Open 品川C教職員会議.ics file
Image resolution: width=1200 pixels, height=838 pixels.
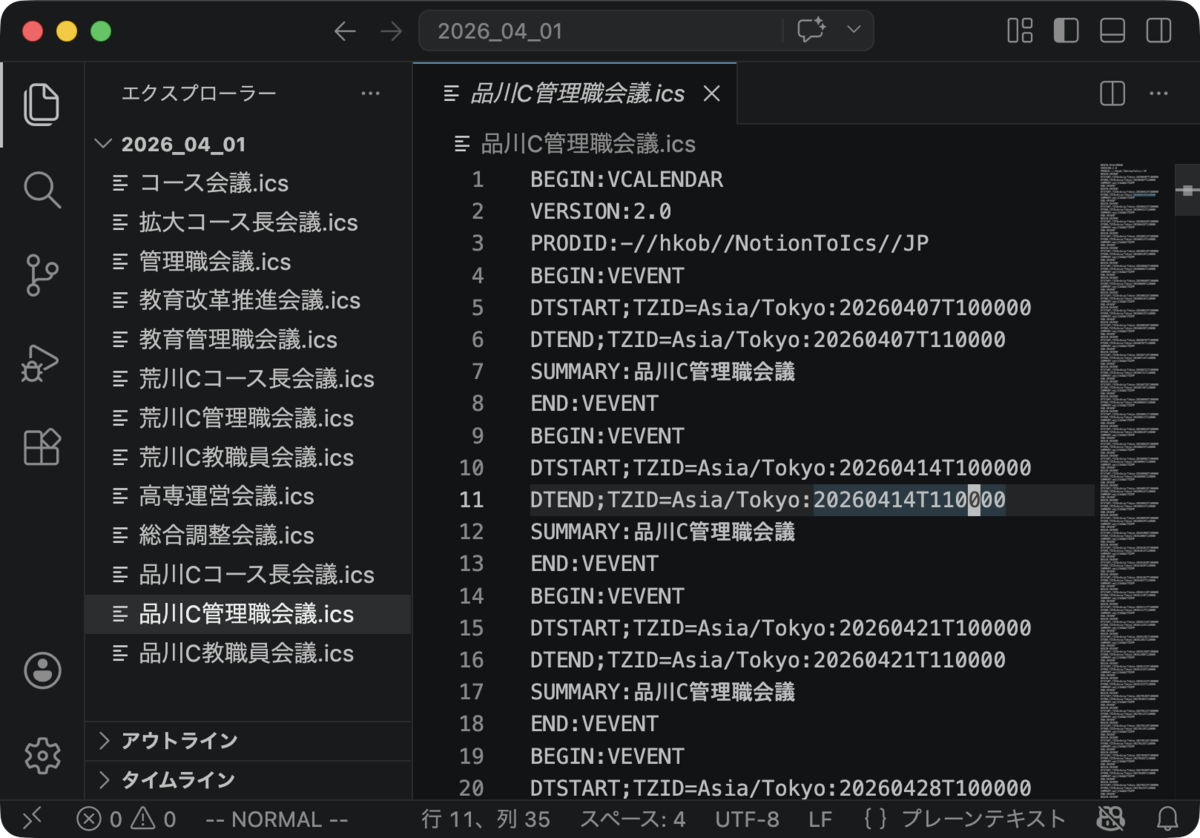tap(248, 653)
